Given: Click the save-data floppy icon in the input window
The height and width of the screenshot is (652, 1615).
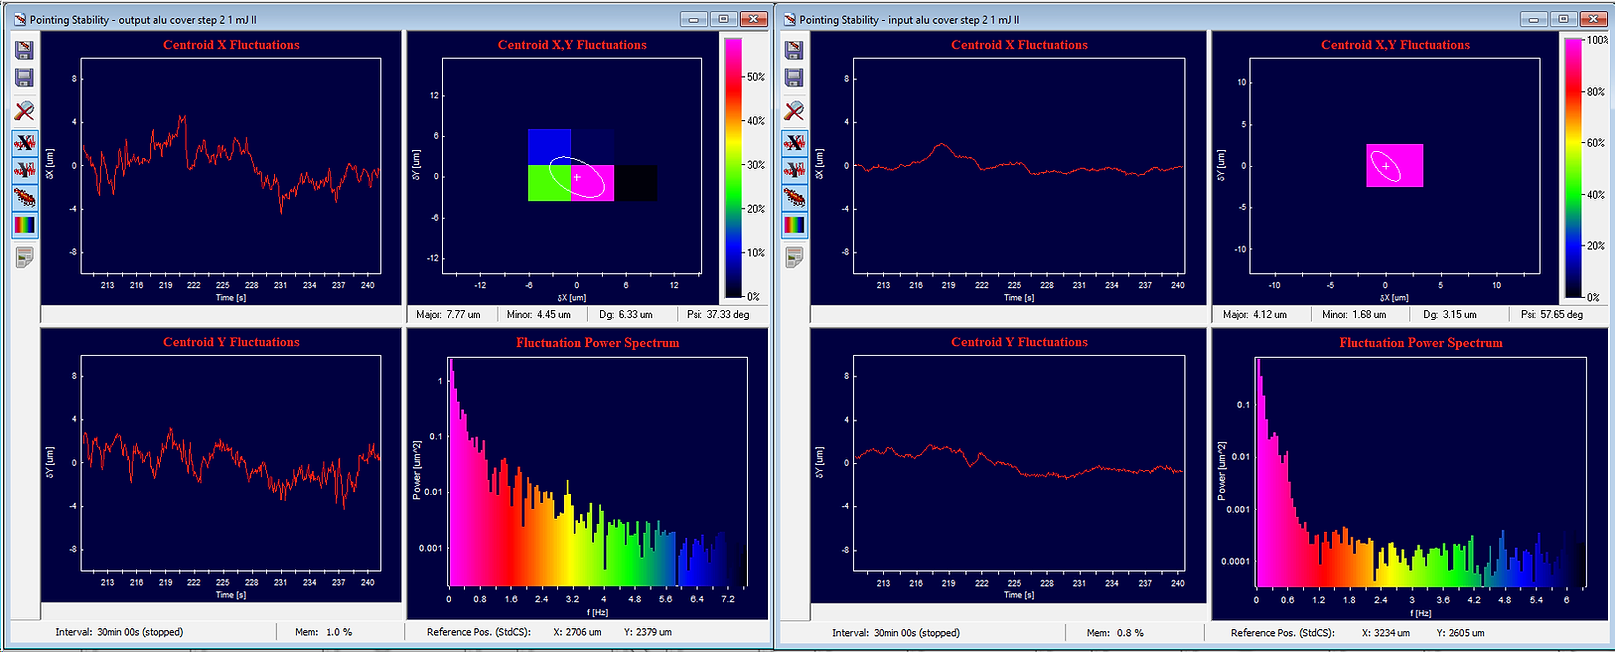Looking at the screenshot, I should point(794,50).
